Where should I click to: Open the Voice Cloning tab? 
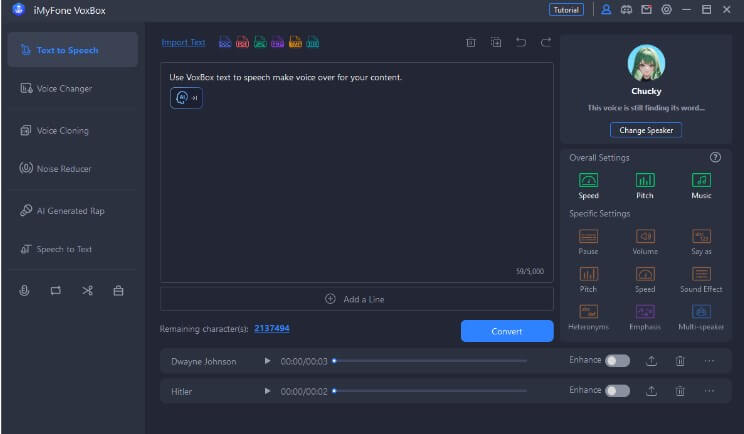62,130
